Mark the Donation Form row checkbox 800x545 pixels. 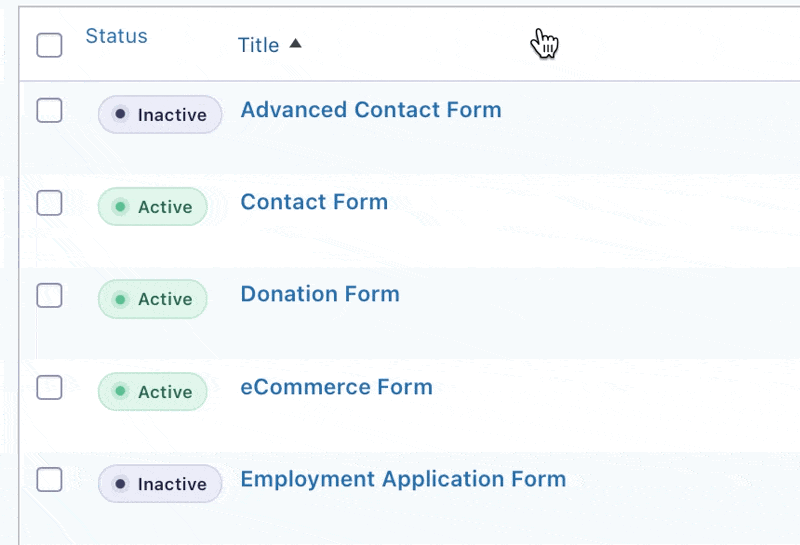tap(49, 295)
